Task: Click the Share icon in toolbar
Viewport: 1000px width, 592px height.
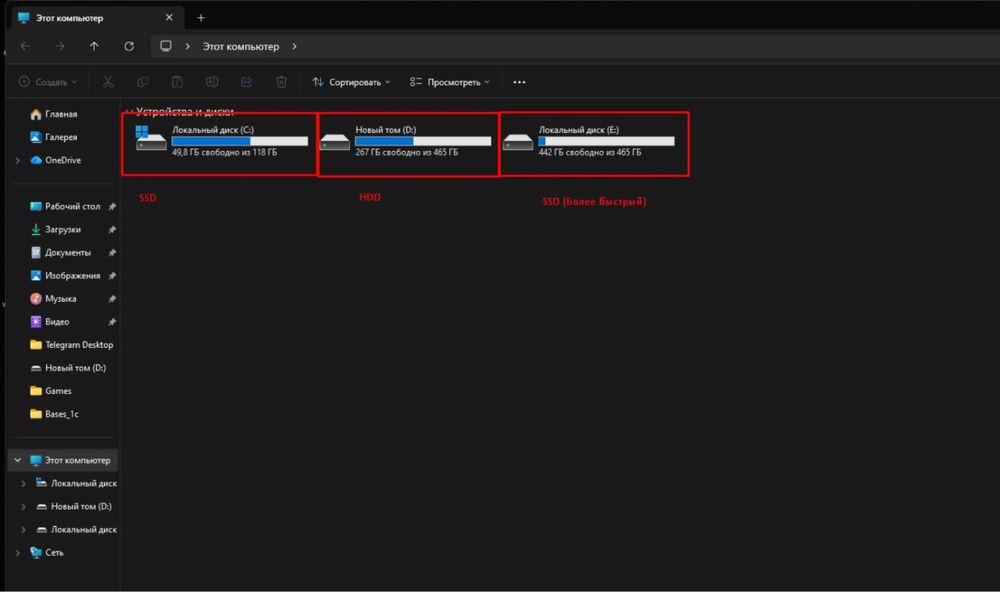Action: click(x=246, y=82)
